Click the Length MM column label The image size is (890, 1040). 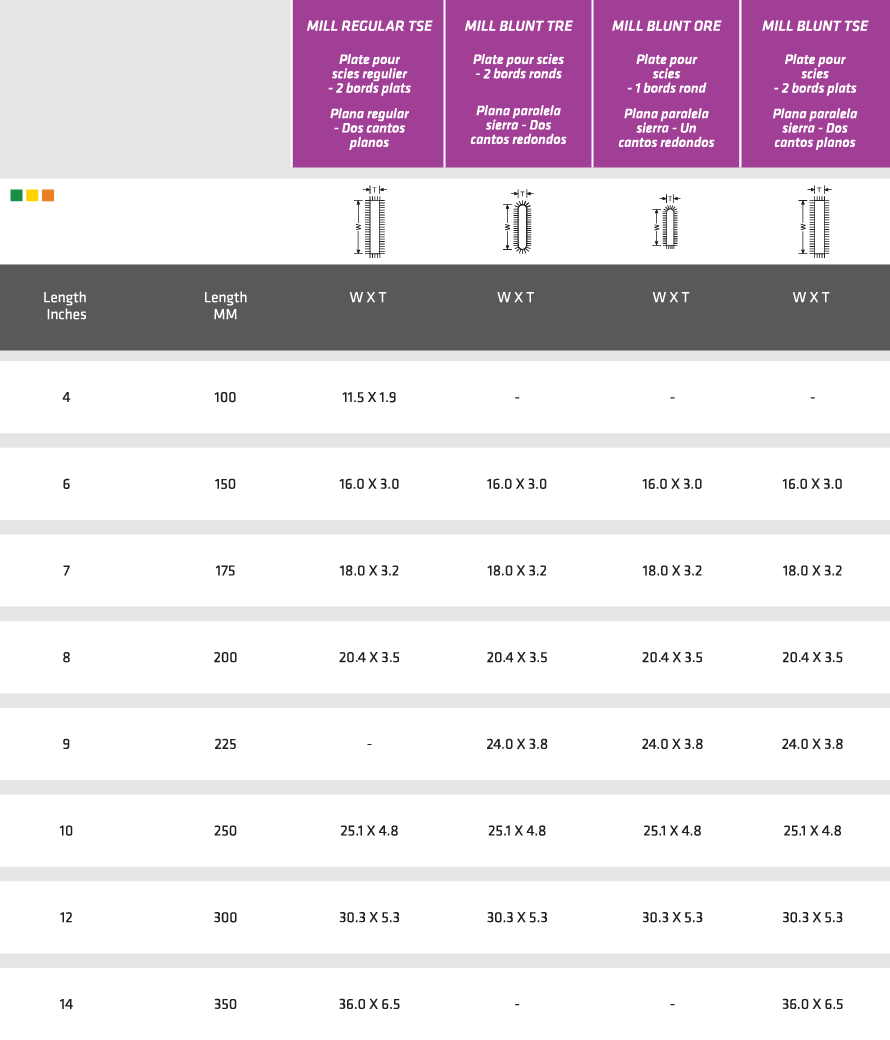pos(225,306)
